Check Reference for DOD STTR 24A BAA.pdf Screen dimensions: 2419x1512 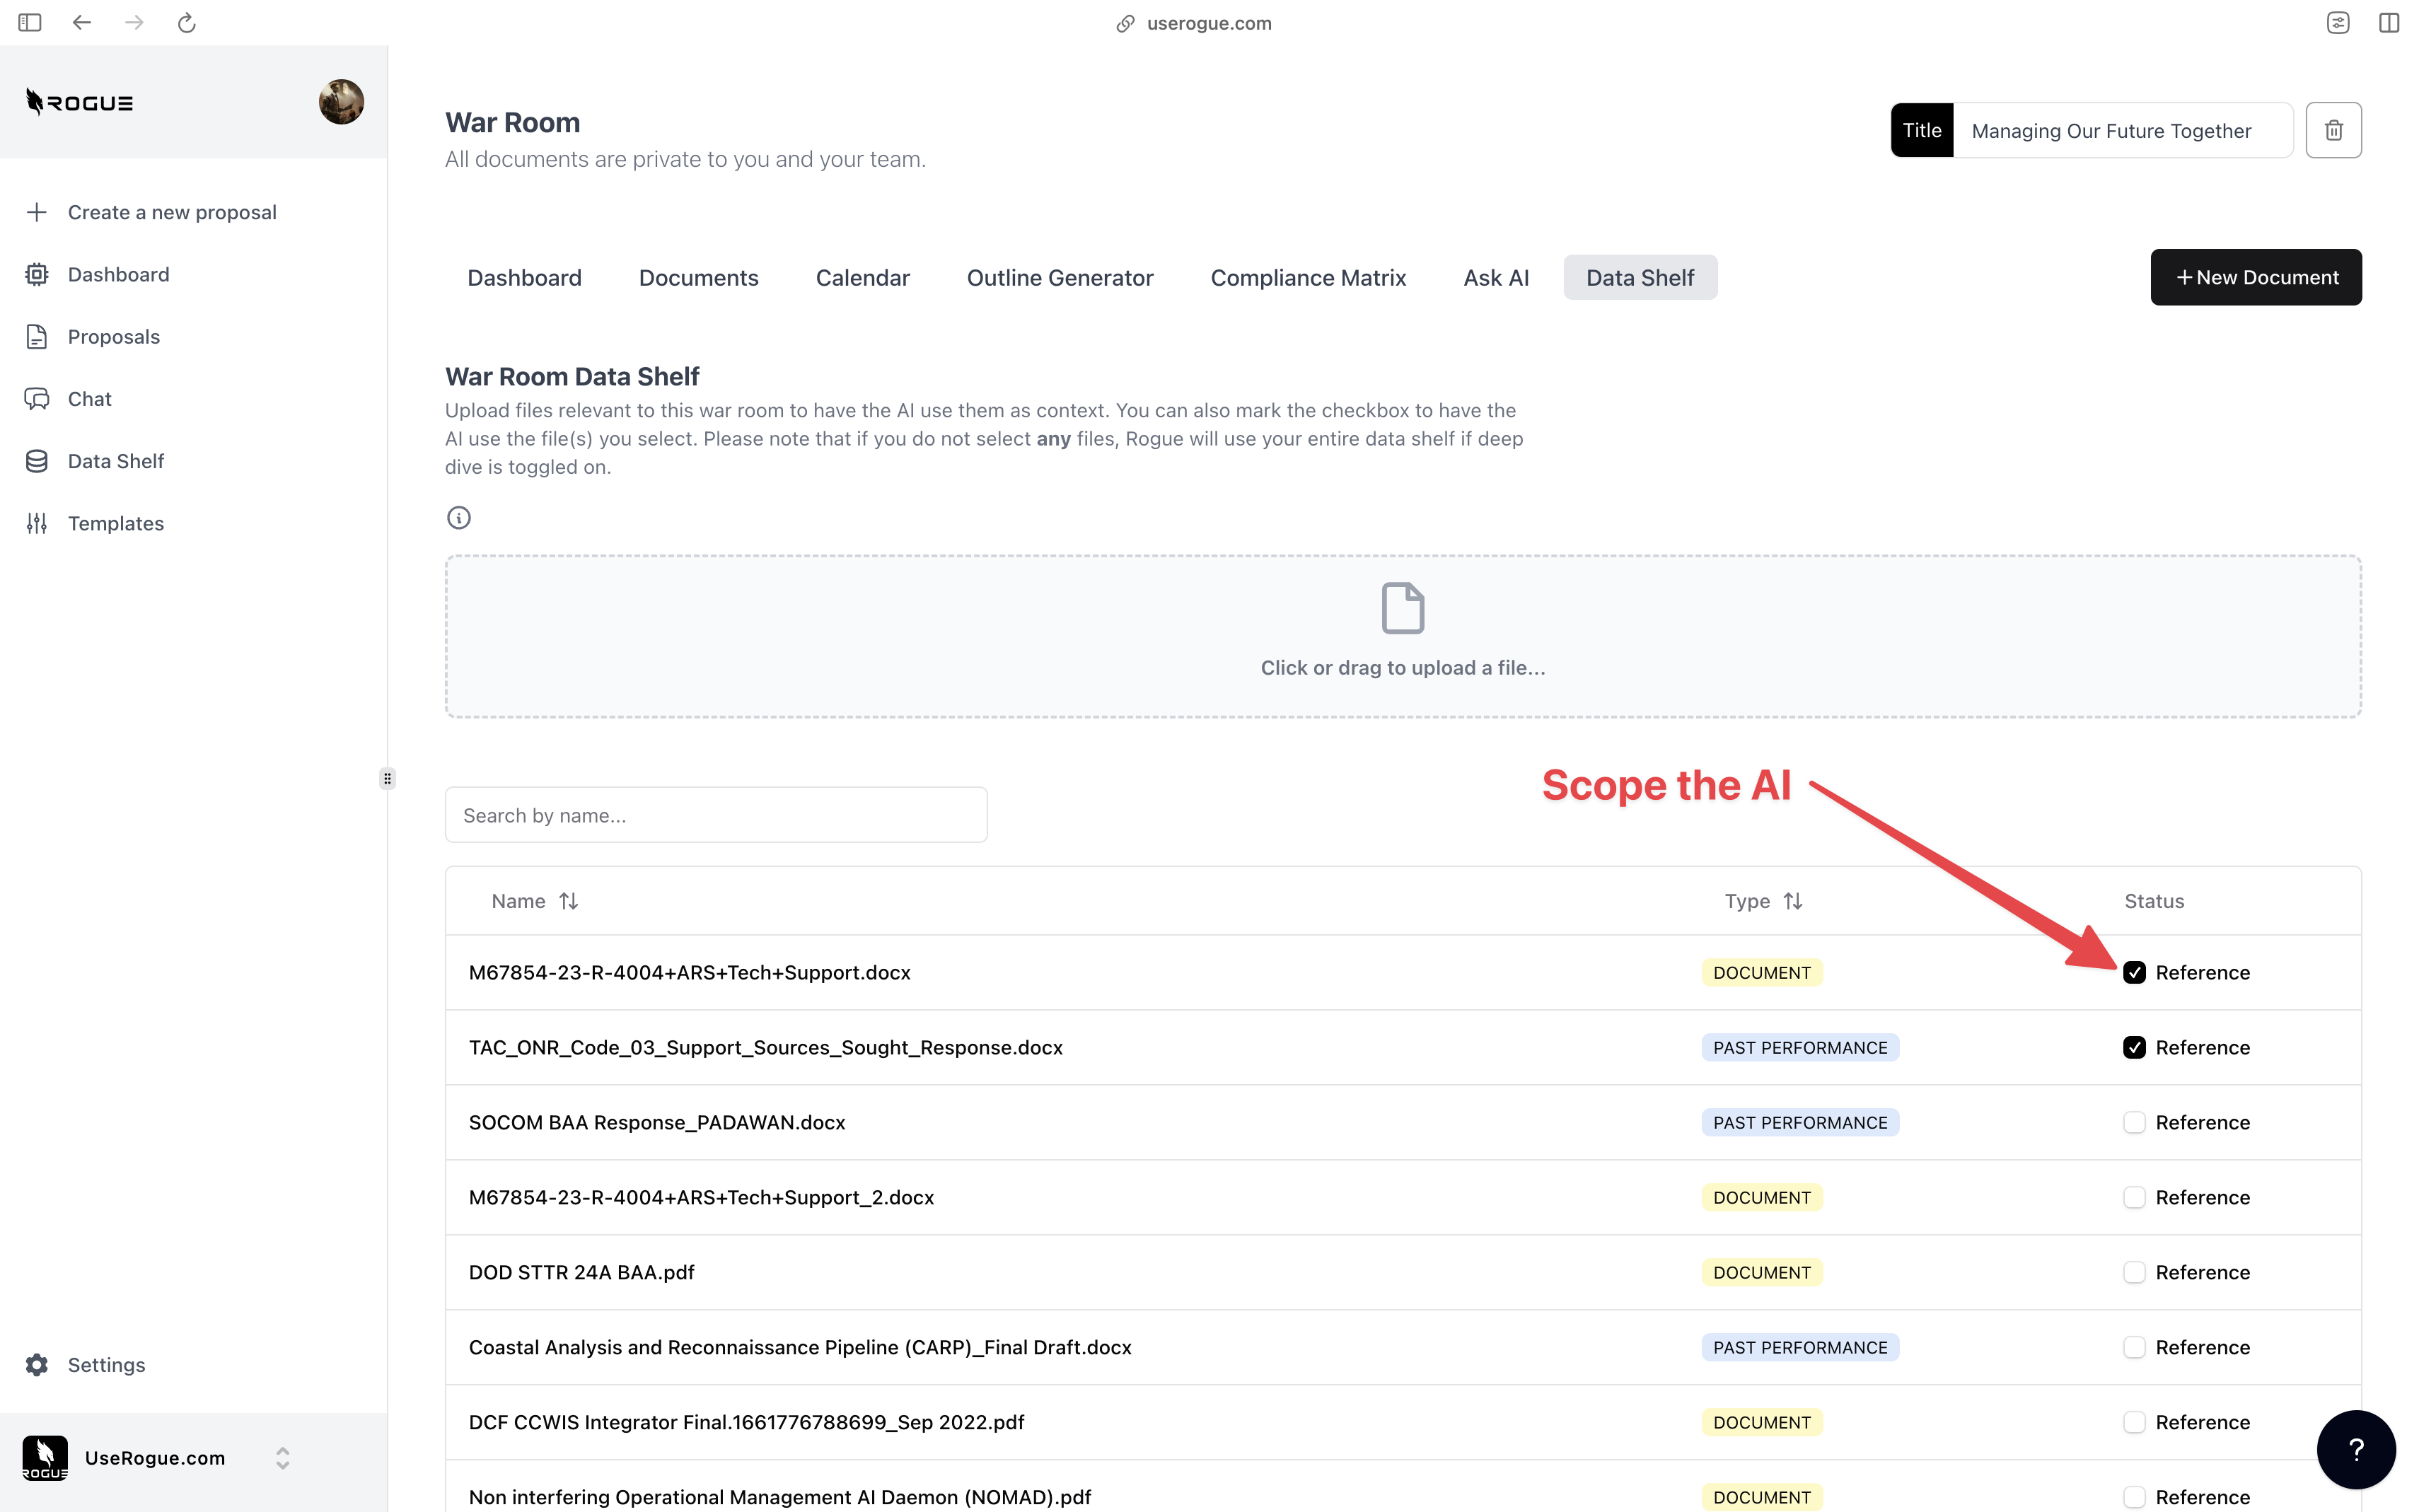point(2134,1272)
